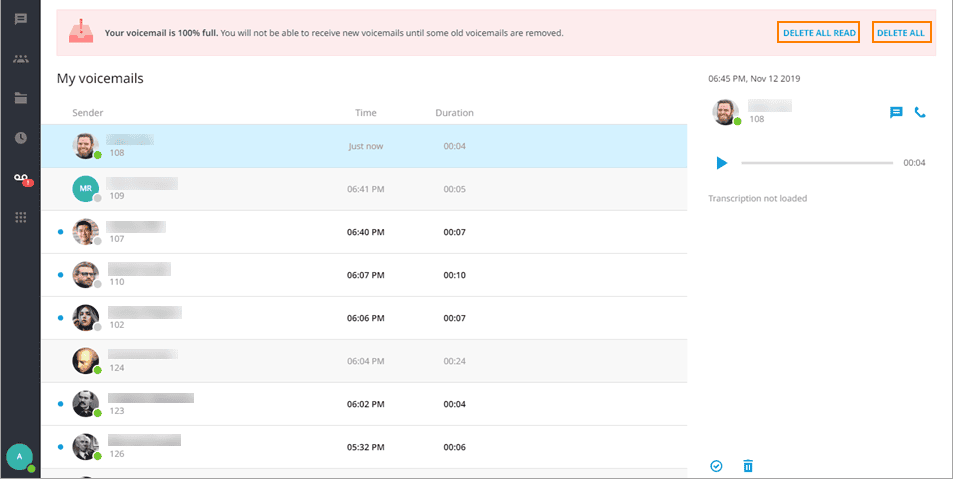
Task: Open call history clock icon
Action: pyautogui.click(x=20, y=138)
